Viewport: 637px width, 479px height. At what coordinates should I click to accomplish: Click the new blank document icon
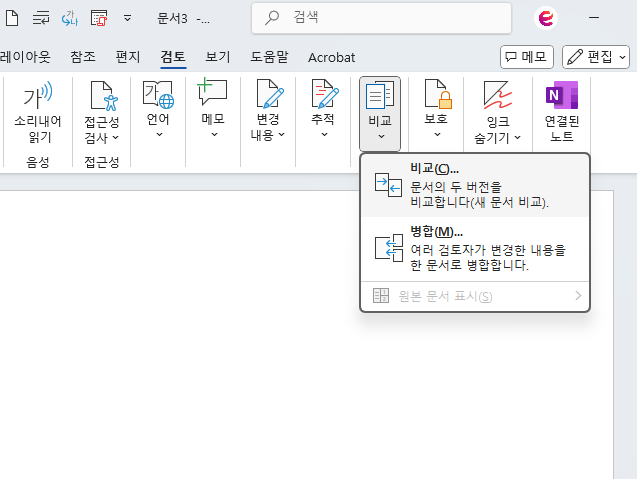12,18
